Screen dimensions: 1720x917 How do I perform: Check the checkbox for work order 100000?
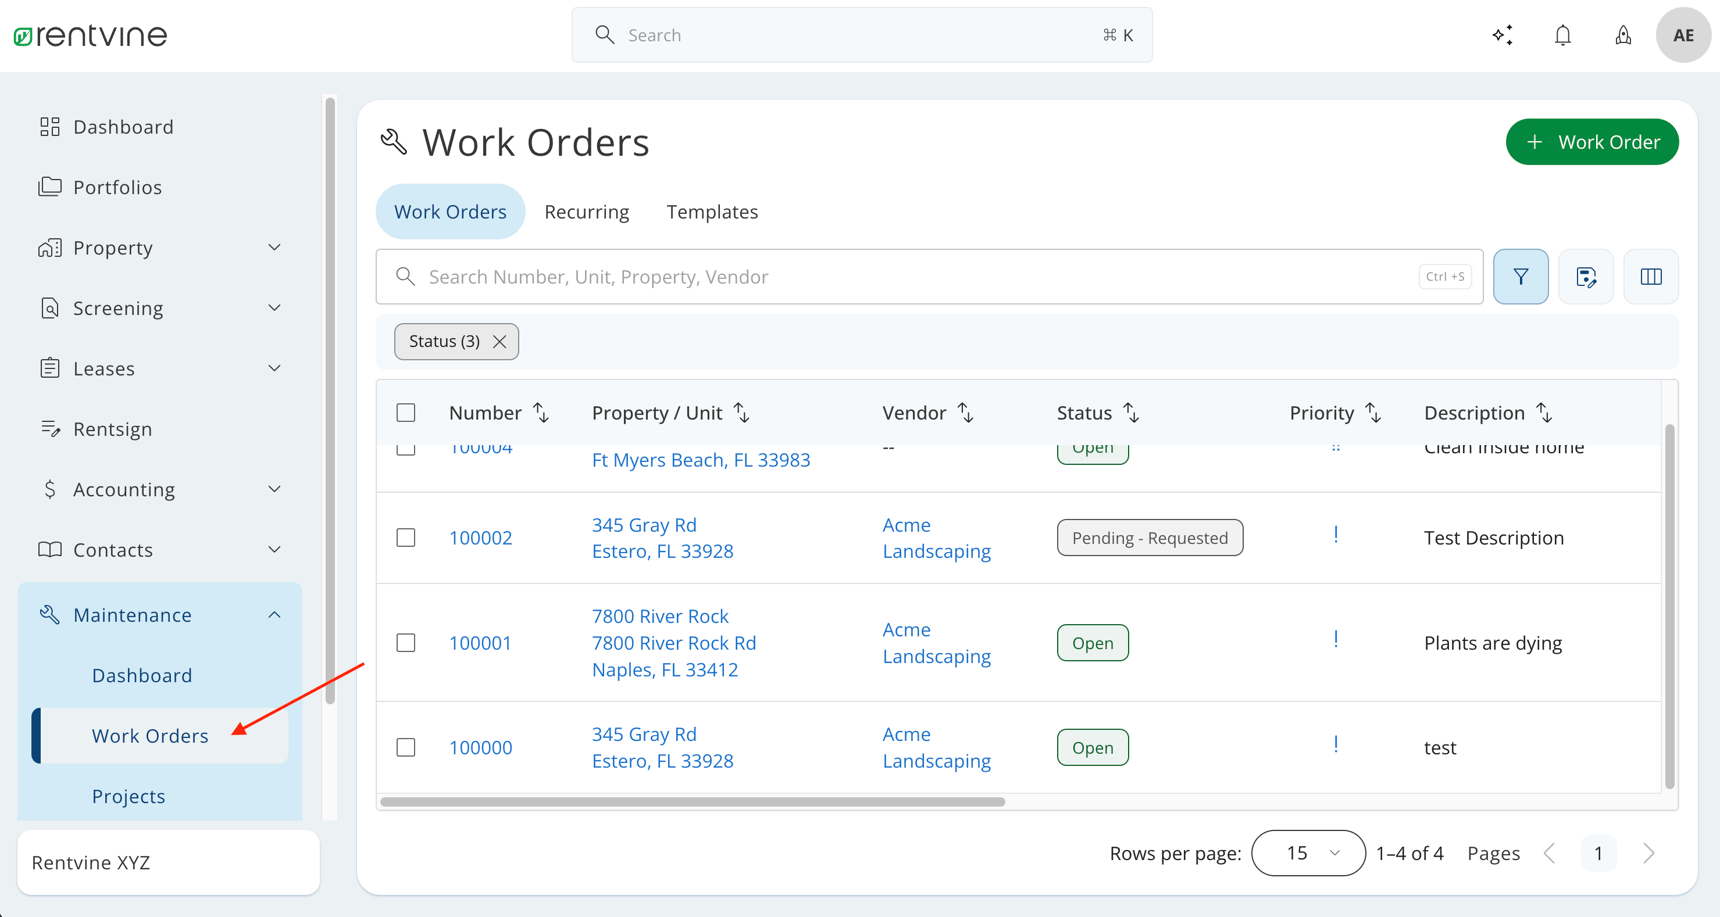[406, 747]
